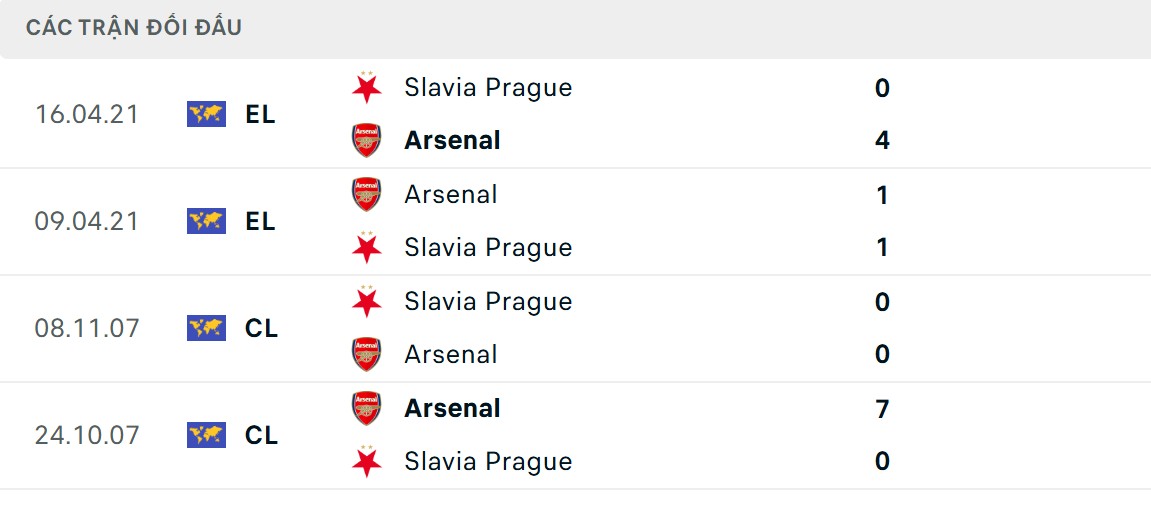The width and height of the screenshot is (1151, 517).
Task: Click the 08.11.07 match date
Action: (87, 328)
